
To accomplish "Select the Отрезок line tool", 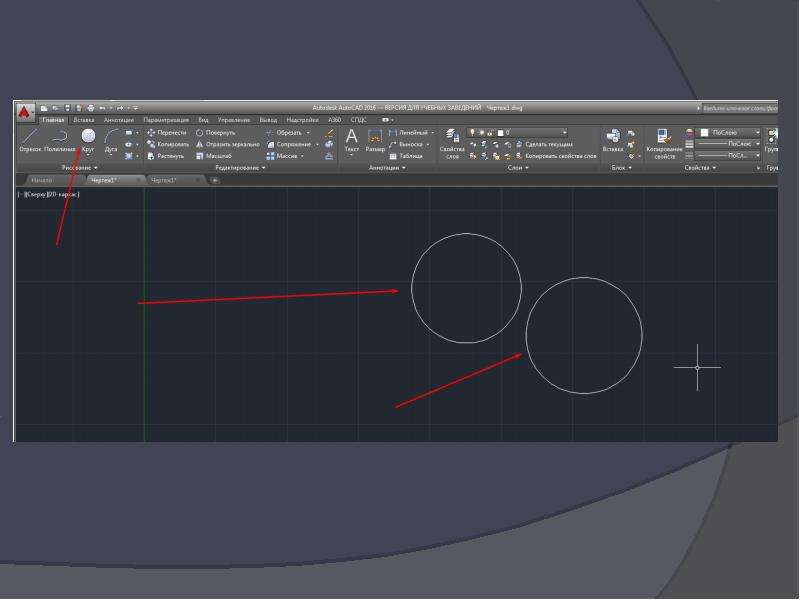I will (30, 140).
